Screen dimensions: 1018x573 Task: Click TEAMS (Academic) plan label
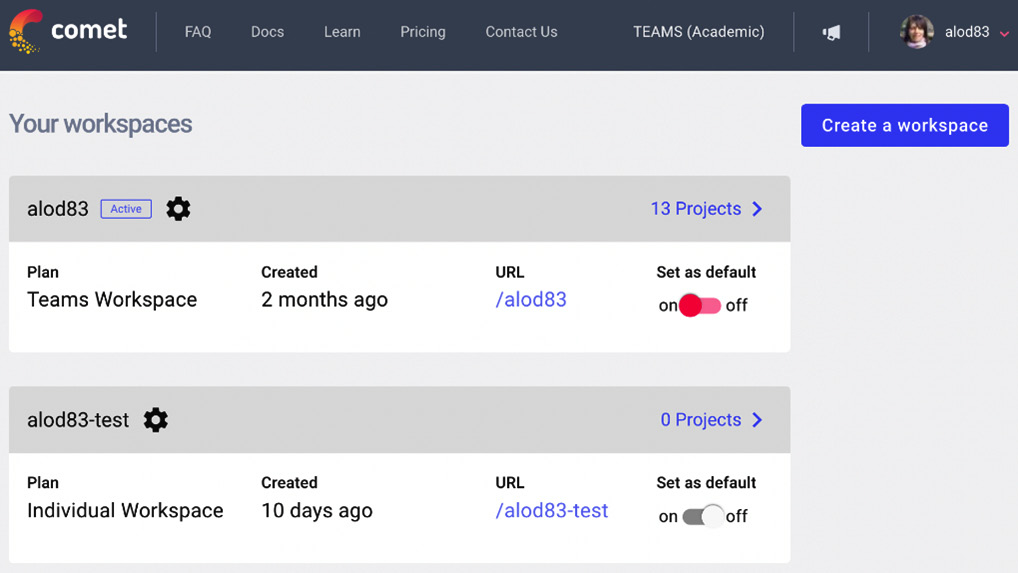[x=699, y=32]
